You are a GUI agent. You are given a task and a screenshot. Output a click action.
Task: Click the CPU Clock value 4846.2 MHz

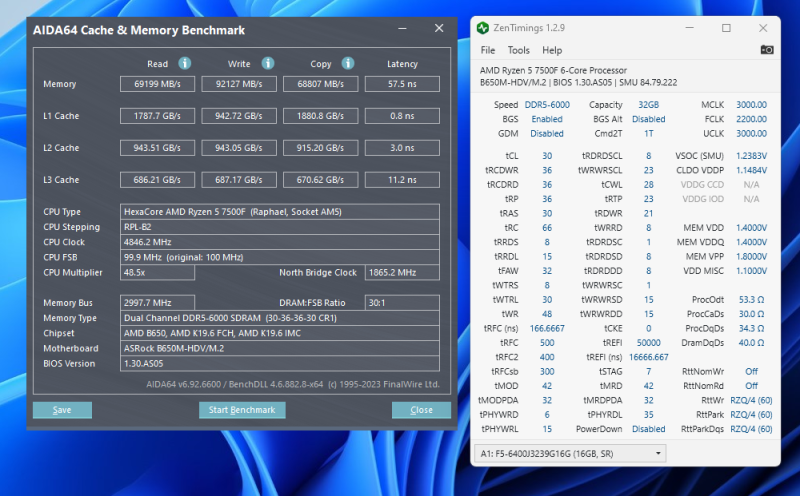[280, 242]
